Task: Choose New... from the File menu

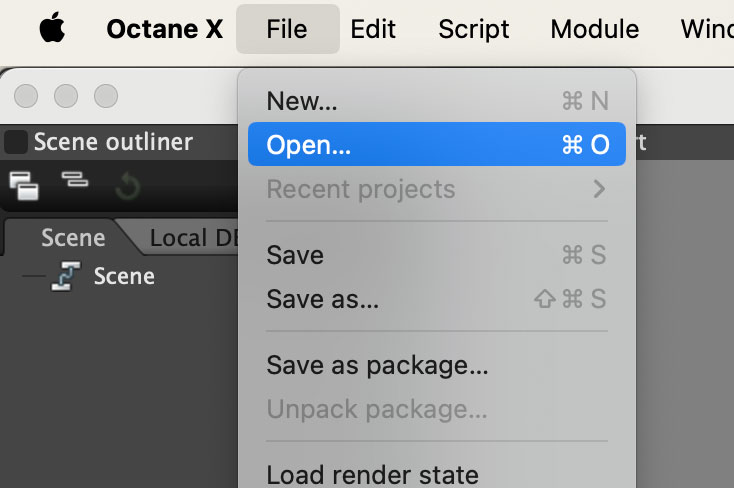Action: [x=302, y=101]
